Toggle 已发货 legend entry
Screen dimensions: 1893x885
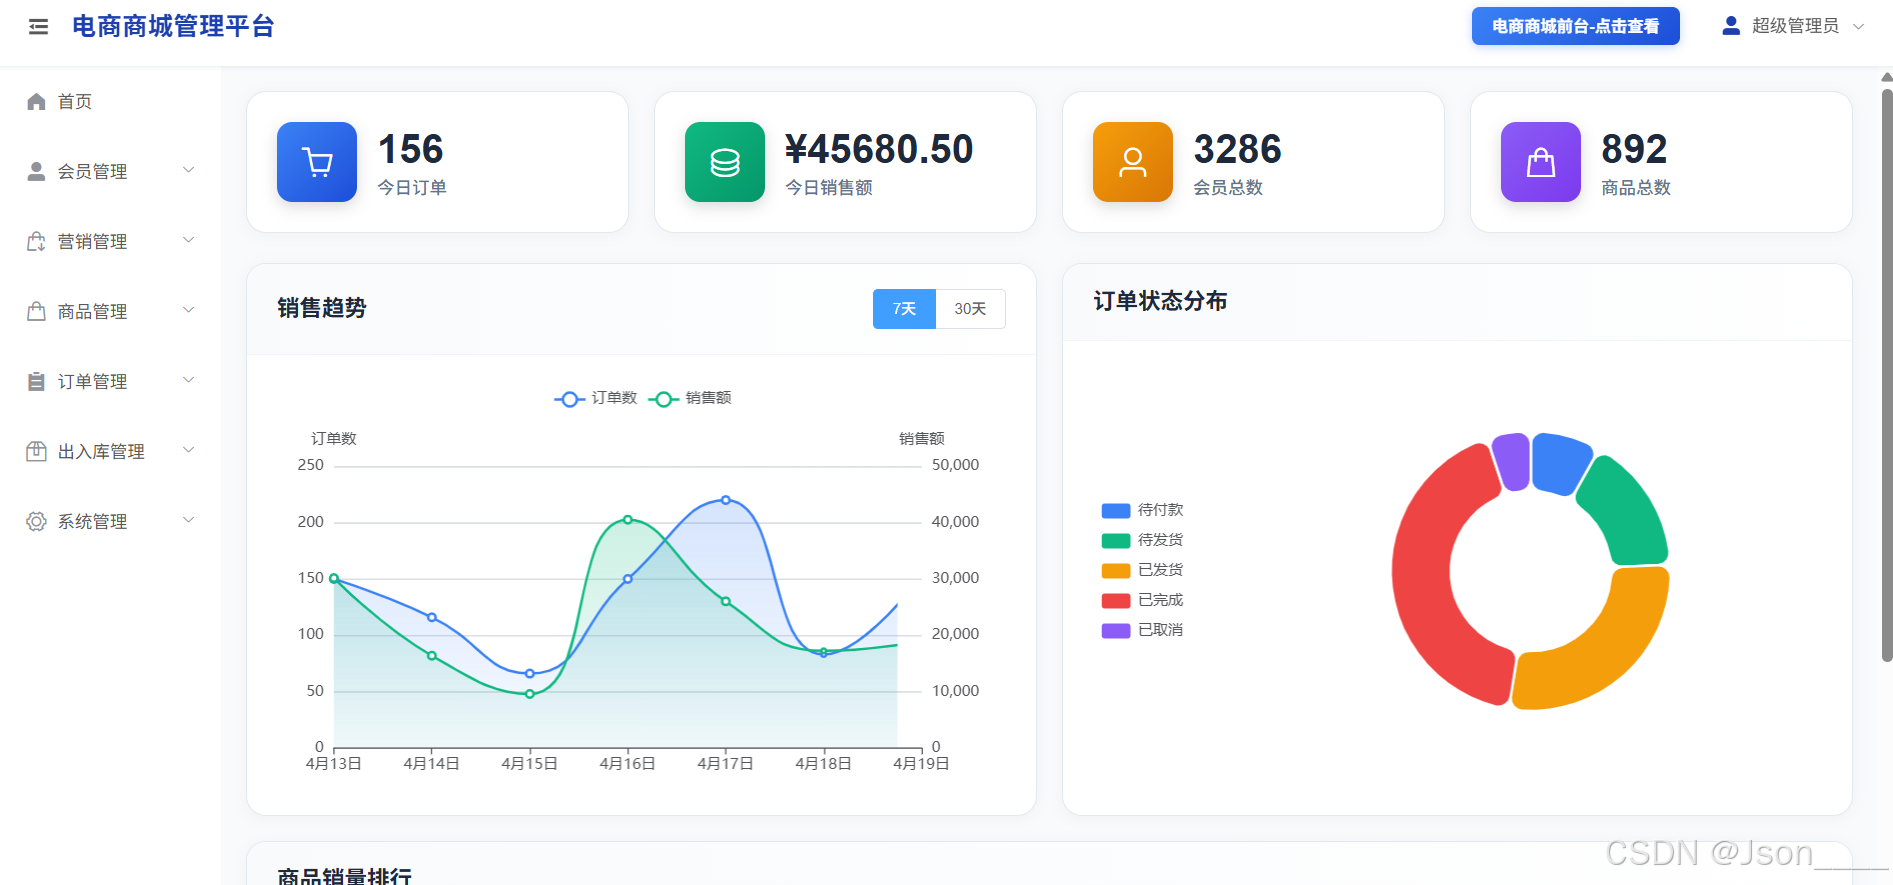tap(1142, 570)
